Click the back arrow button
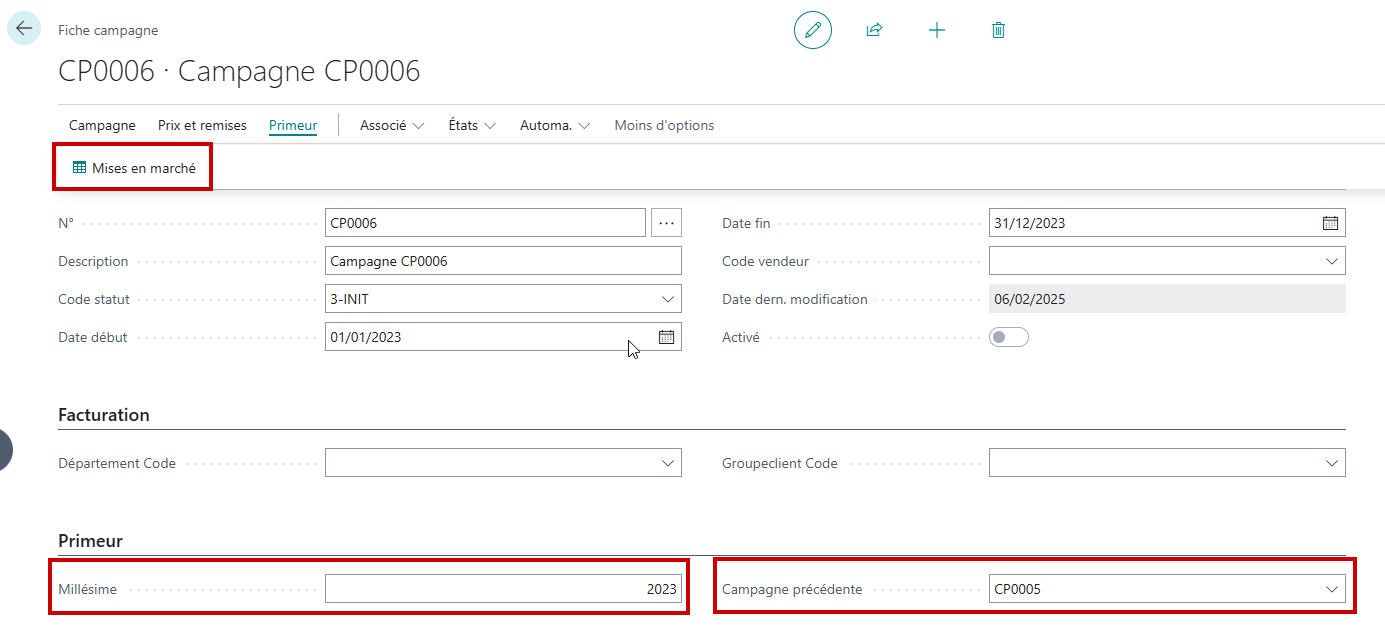This screenshot has width=1385, height=642. pyautogui.click(x=24, y=29)
